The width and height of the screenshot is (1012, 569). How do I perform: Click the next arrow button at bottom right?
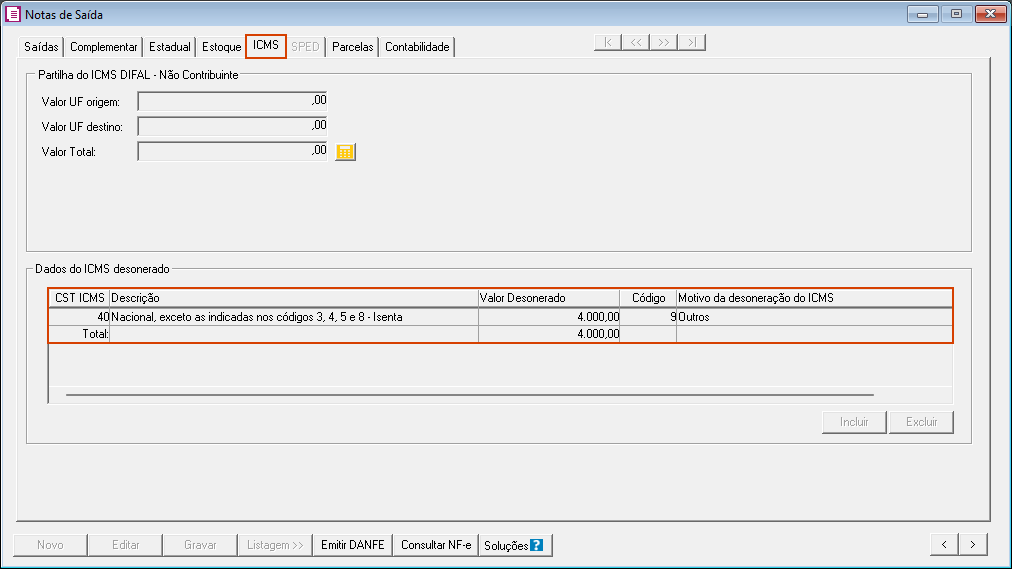[973, 544]
